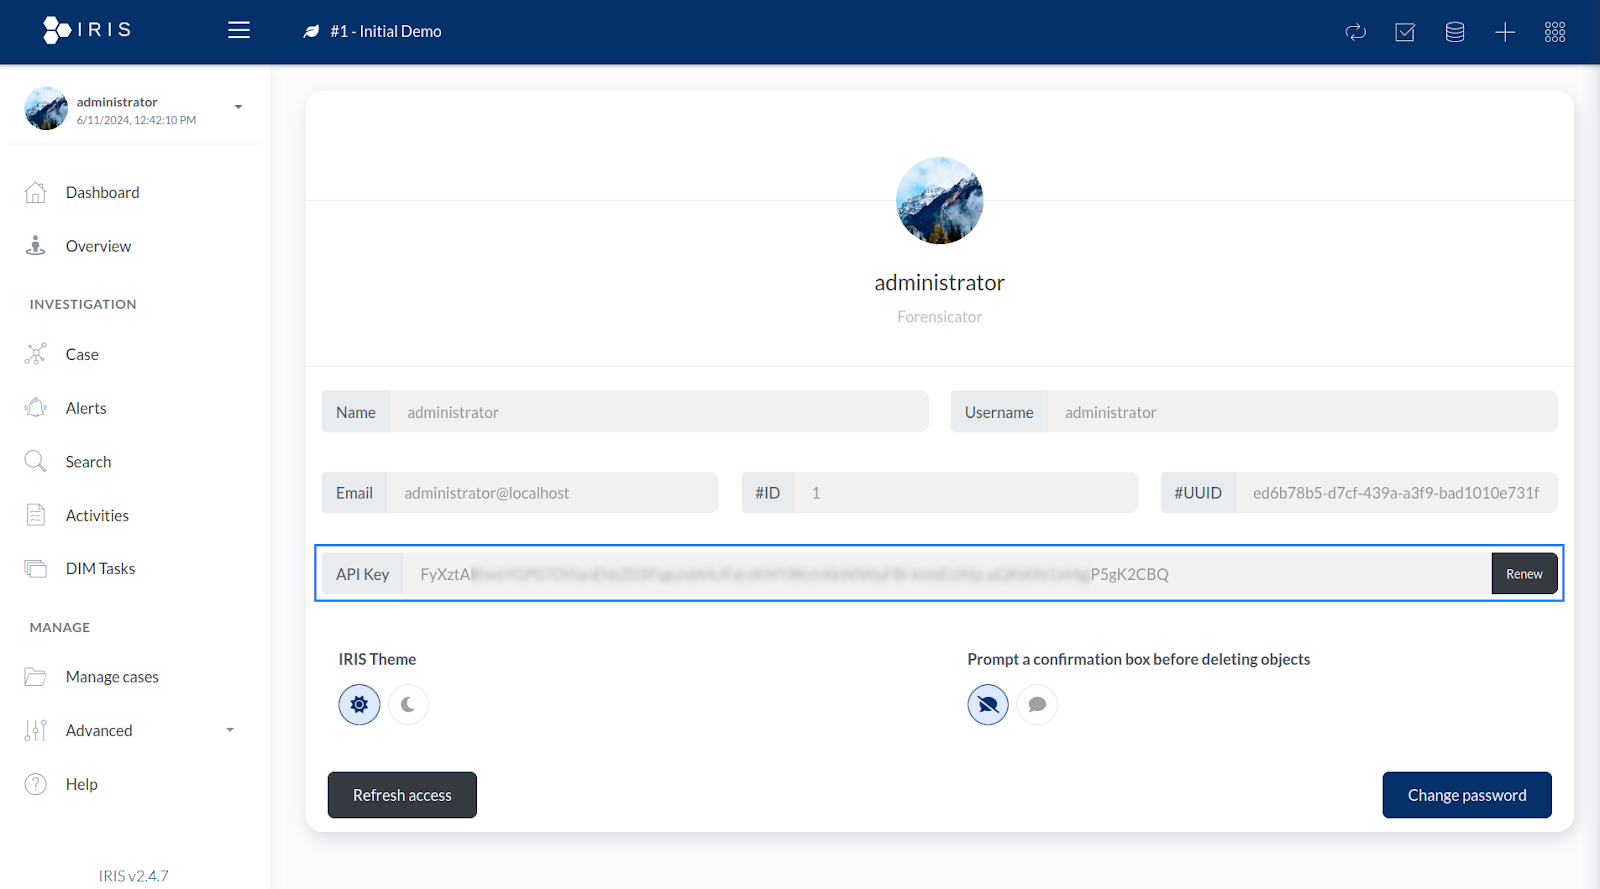The height and width of the screenshot is (889, 1600).
Task: Enable light theme with sun icon
Action: [x=359, y=705]
